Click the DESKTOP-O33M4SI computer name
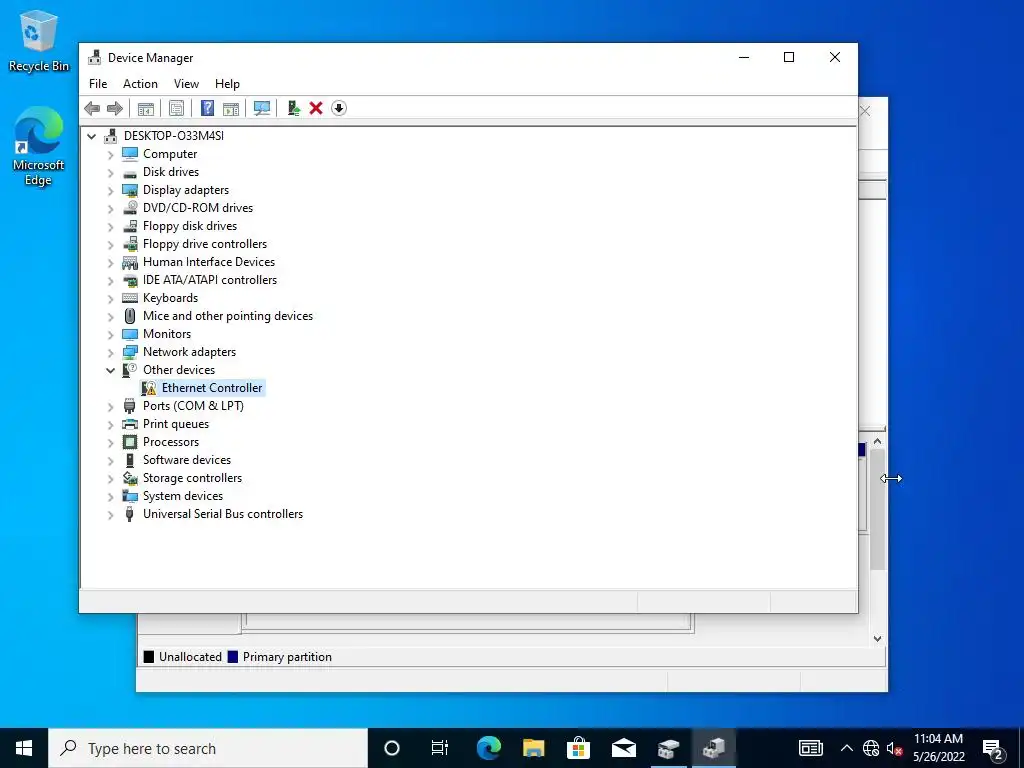The height and width of the screenshot is (768, 1024). click(174, 136)
